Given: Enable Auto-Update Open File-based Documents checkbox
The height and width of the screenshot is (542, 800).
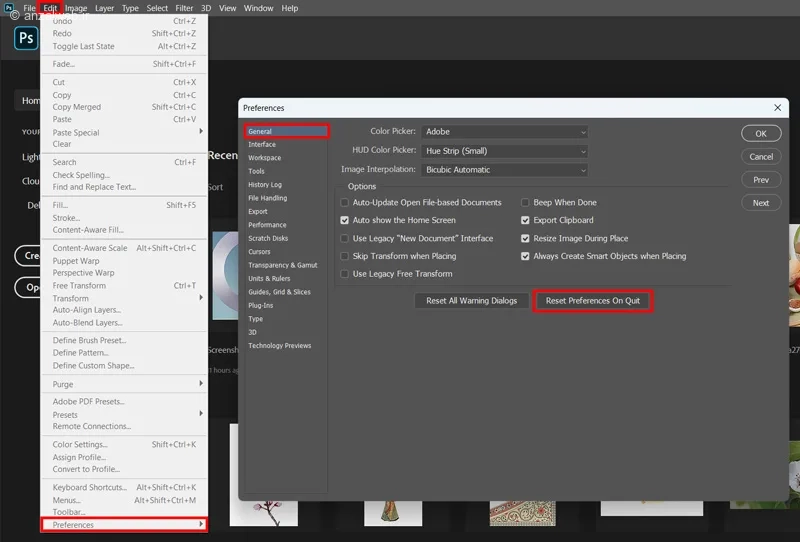Looking at the screenshot, I should (x=344, y=203).
